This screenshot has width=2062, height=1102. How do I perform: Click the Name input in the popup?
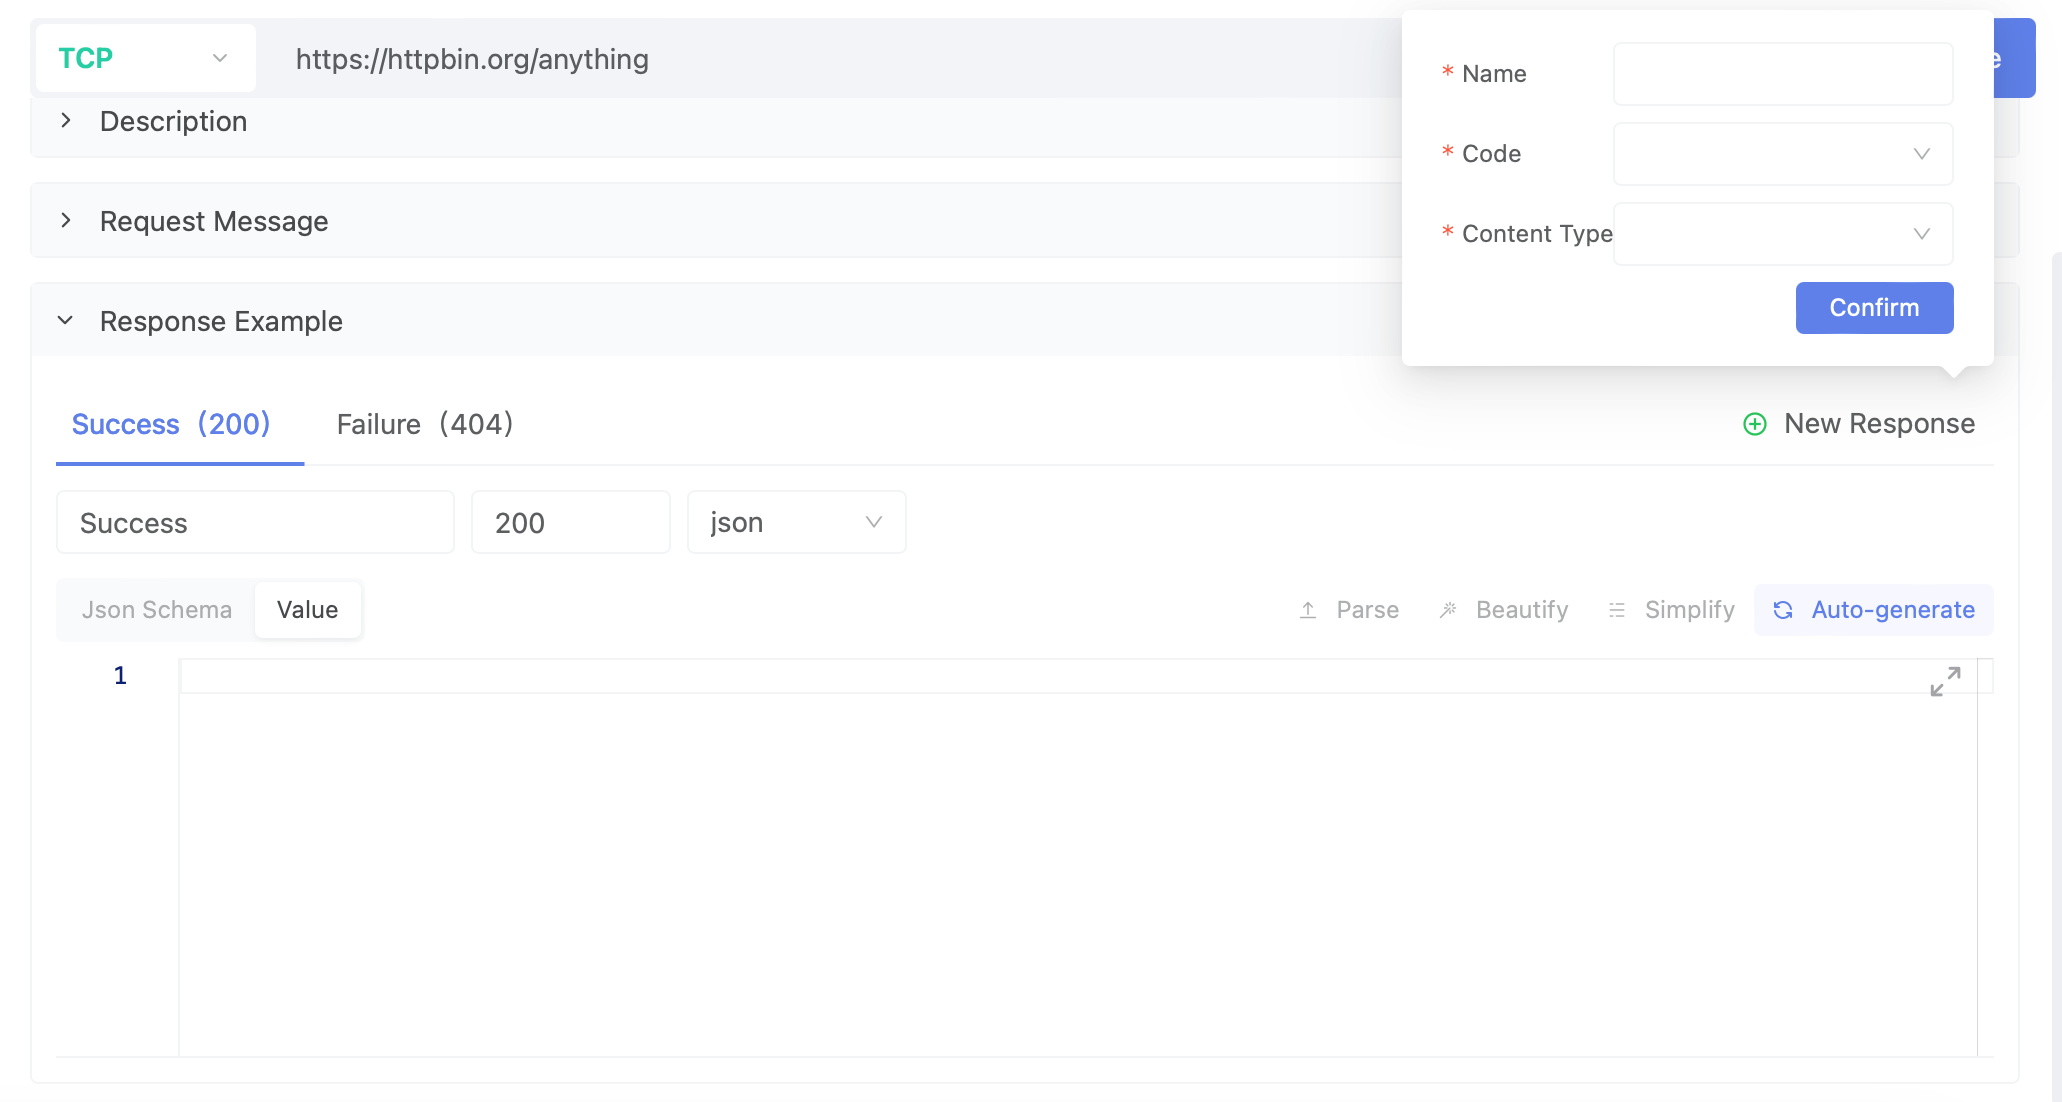(1783, 74)
